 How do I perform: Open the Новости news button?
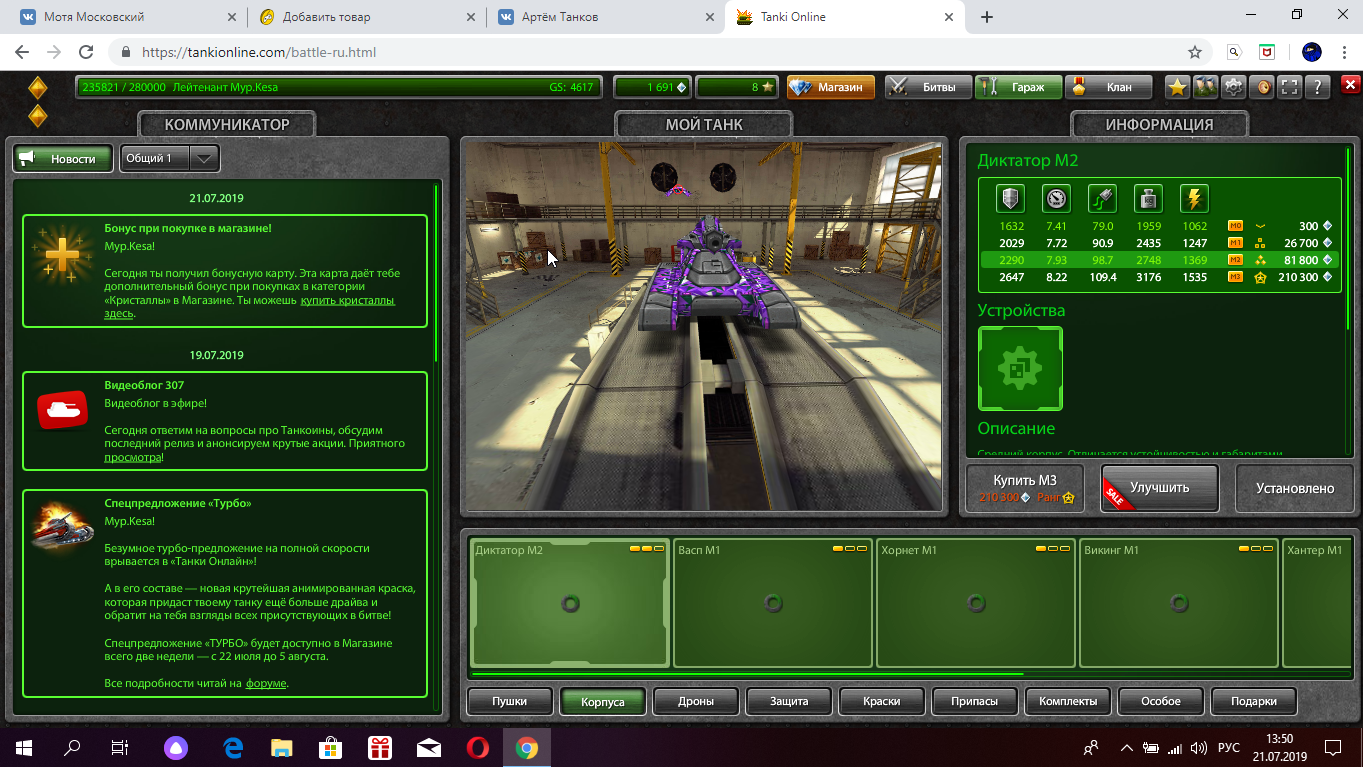[62, 158]
